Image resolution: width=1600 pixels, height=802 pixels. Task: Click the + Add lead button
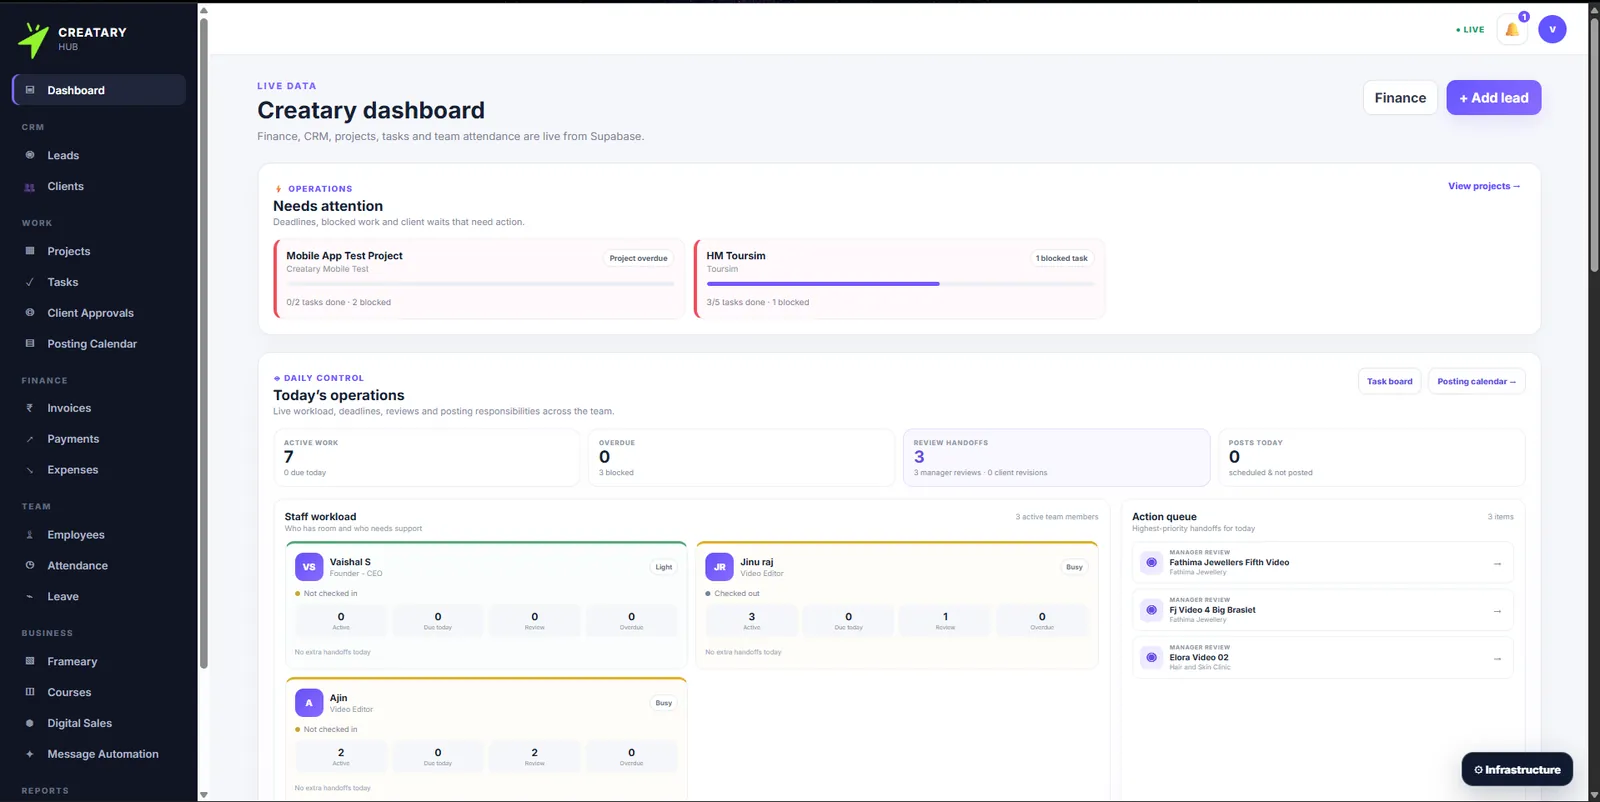tap(1494, 98)
